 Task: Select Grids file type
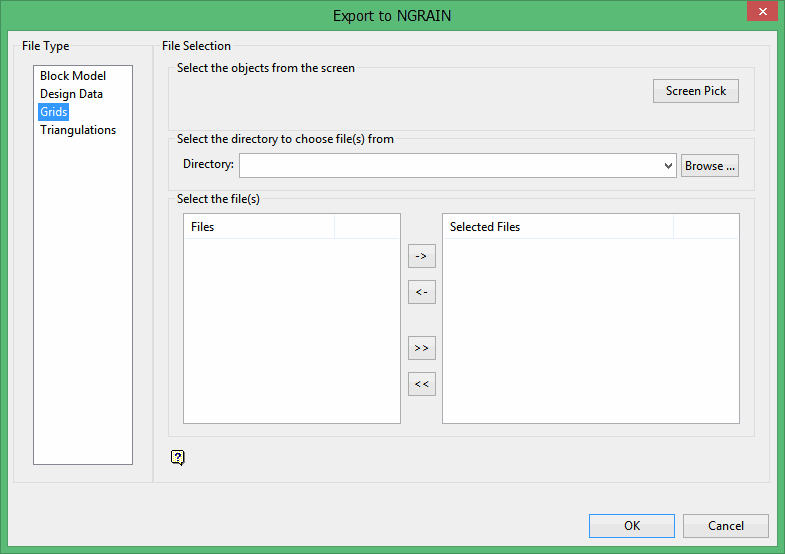click(54, 112)
